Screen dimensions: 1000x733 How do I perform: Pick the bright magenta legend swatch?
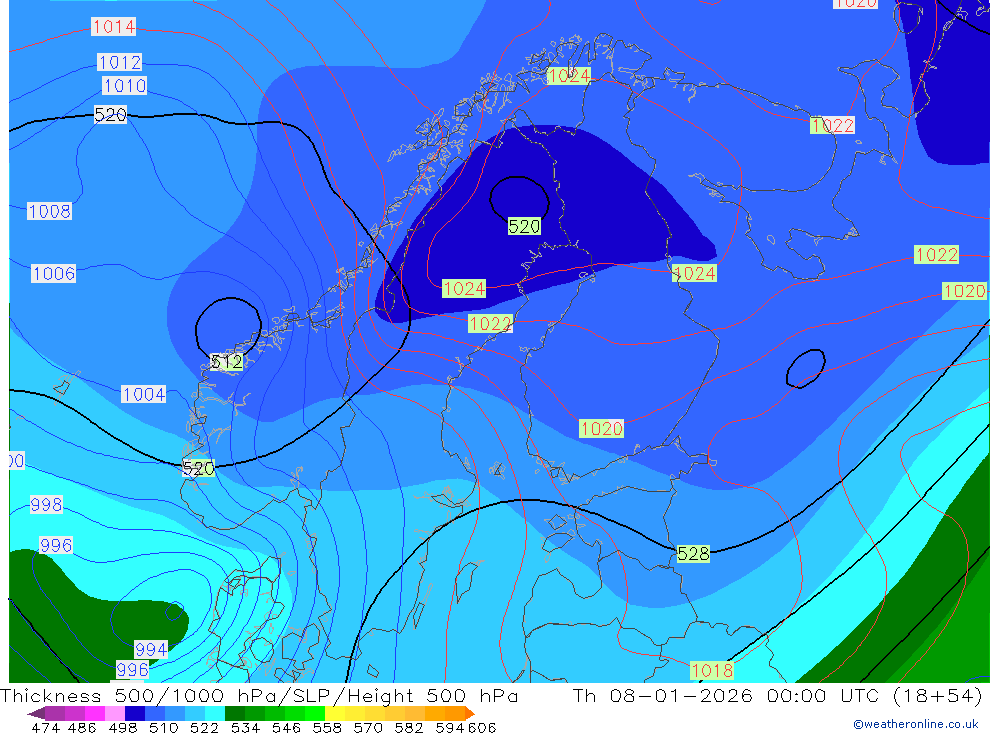click(x=95, y=713)
